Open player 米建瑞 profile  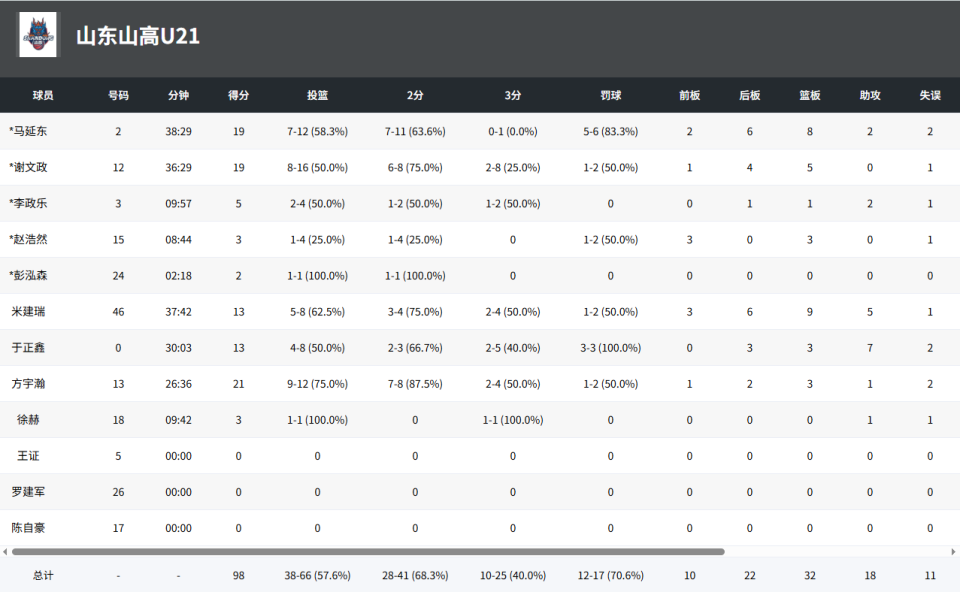click(x=28, y=312)
